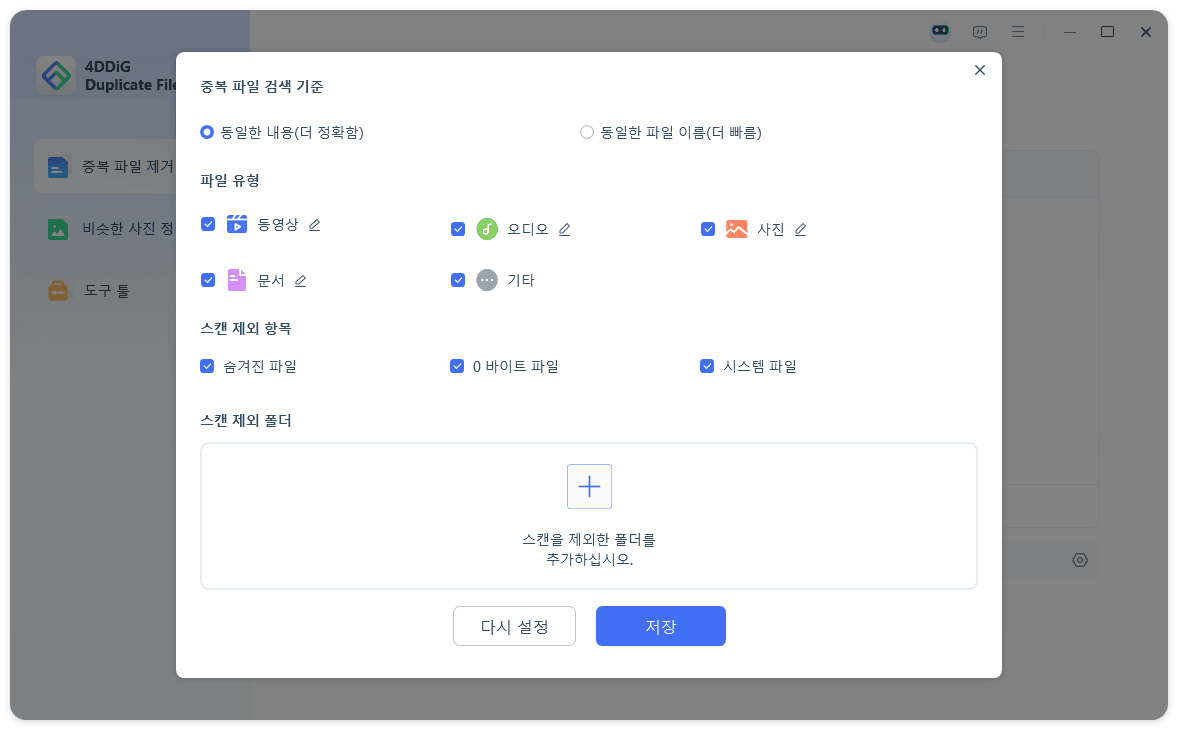
Task: Open the robot assistant icon in the title bar
Action: [x=940, y=31]
